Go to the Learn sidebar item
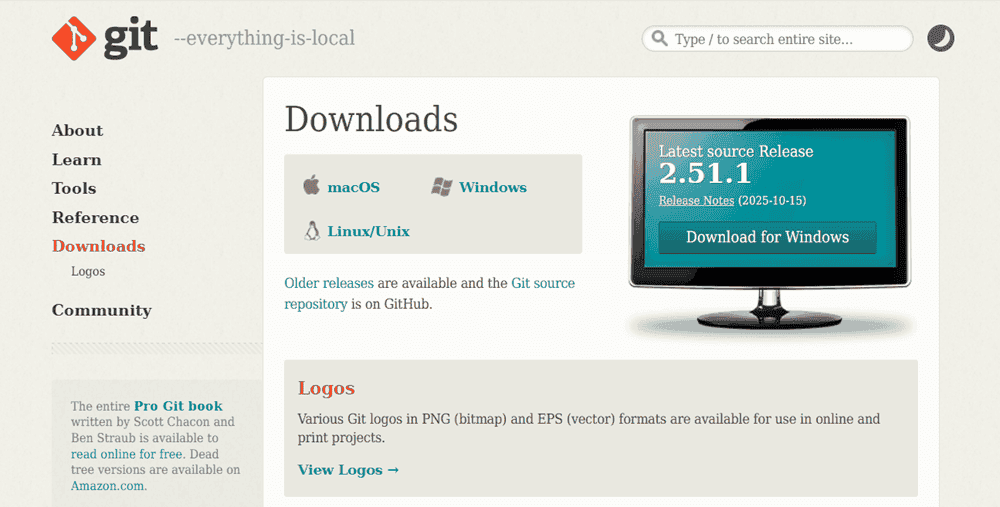 pyautogui.click(x=76, y=159)
